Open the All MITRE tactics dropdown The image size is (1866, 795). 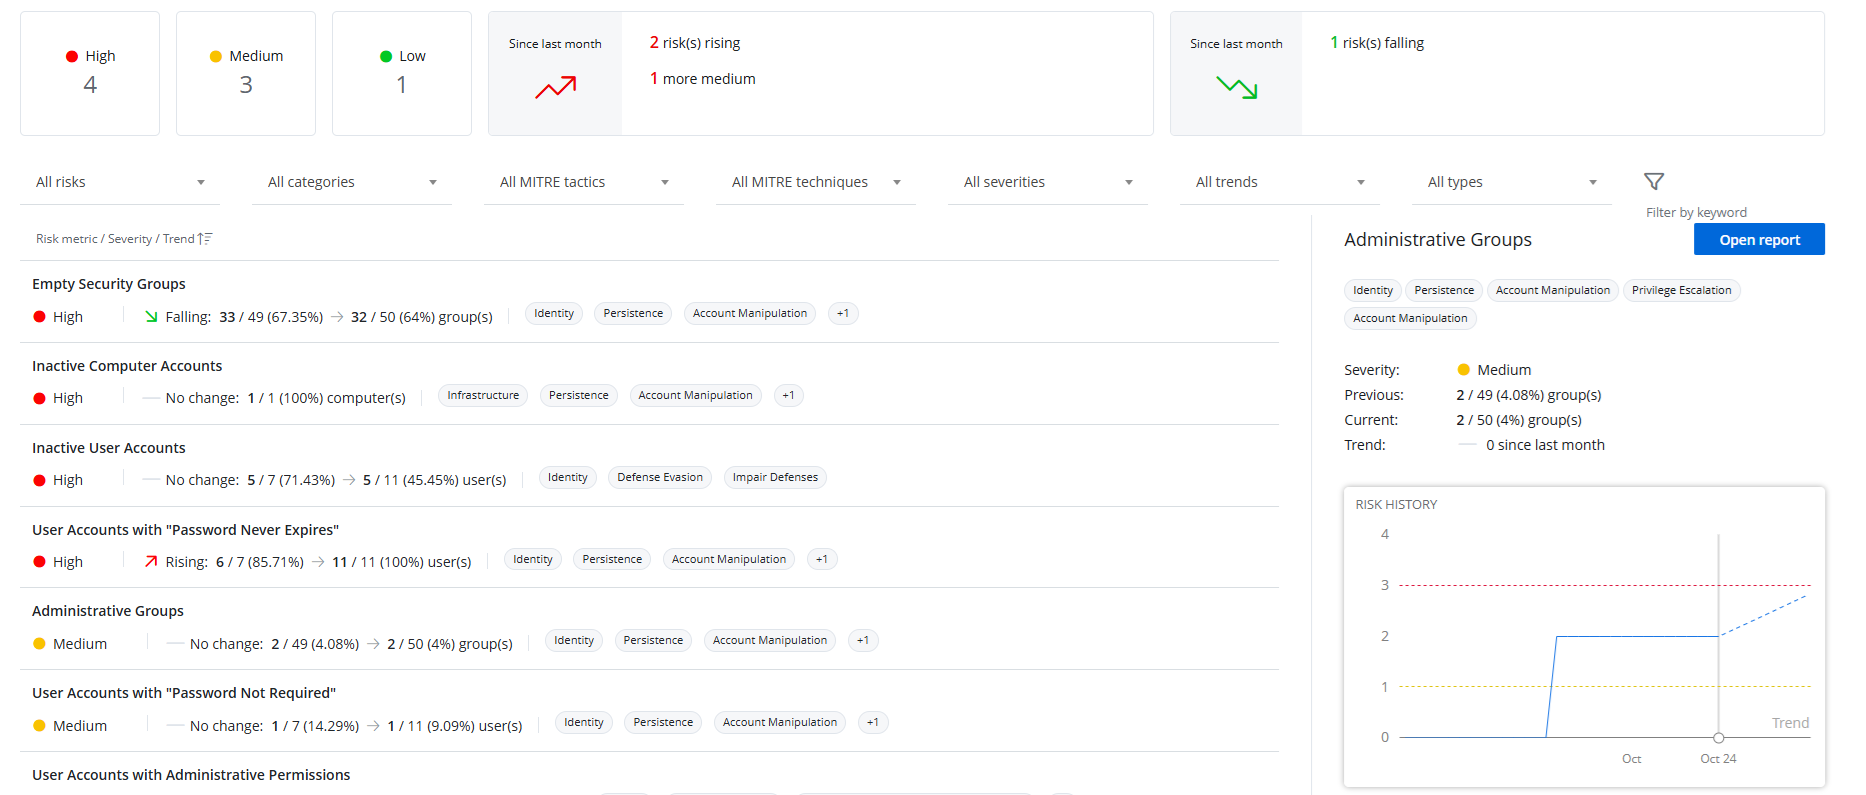[x=584, y=182]
